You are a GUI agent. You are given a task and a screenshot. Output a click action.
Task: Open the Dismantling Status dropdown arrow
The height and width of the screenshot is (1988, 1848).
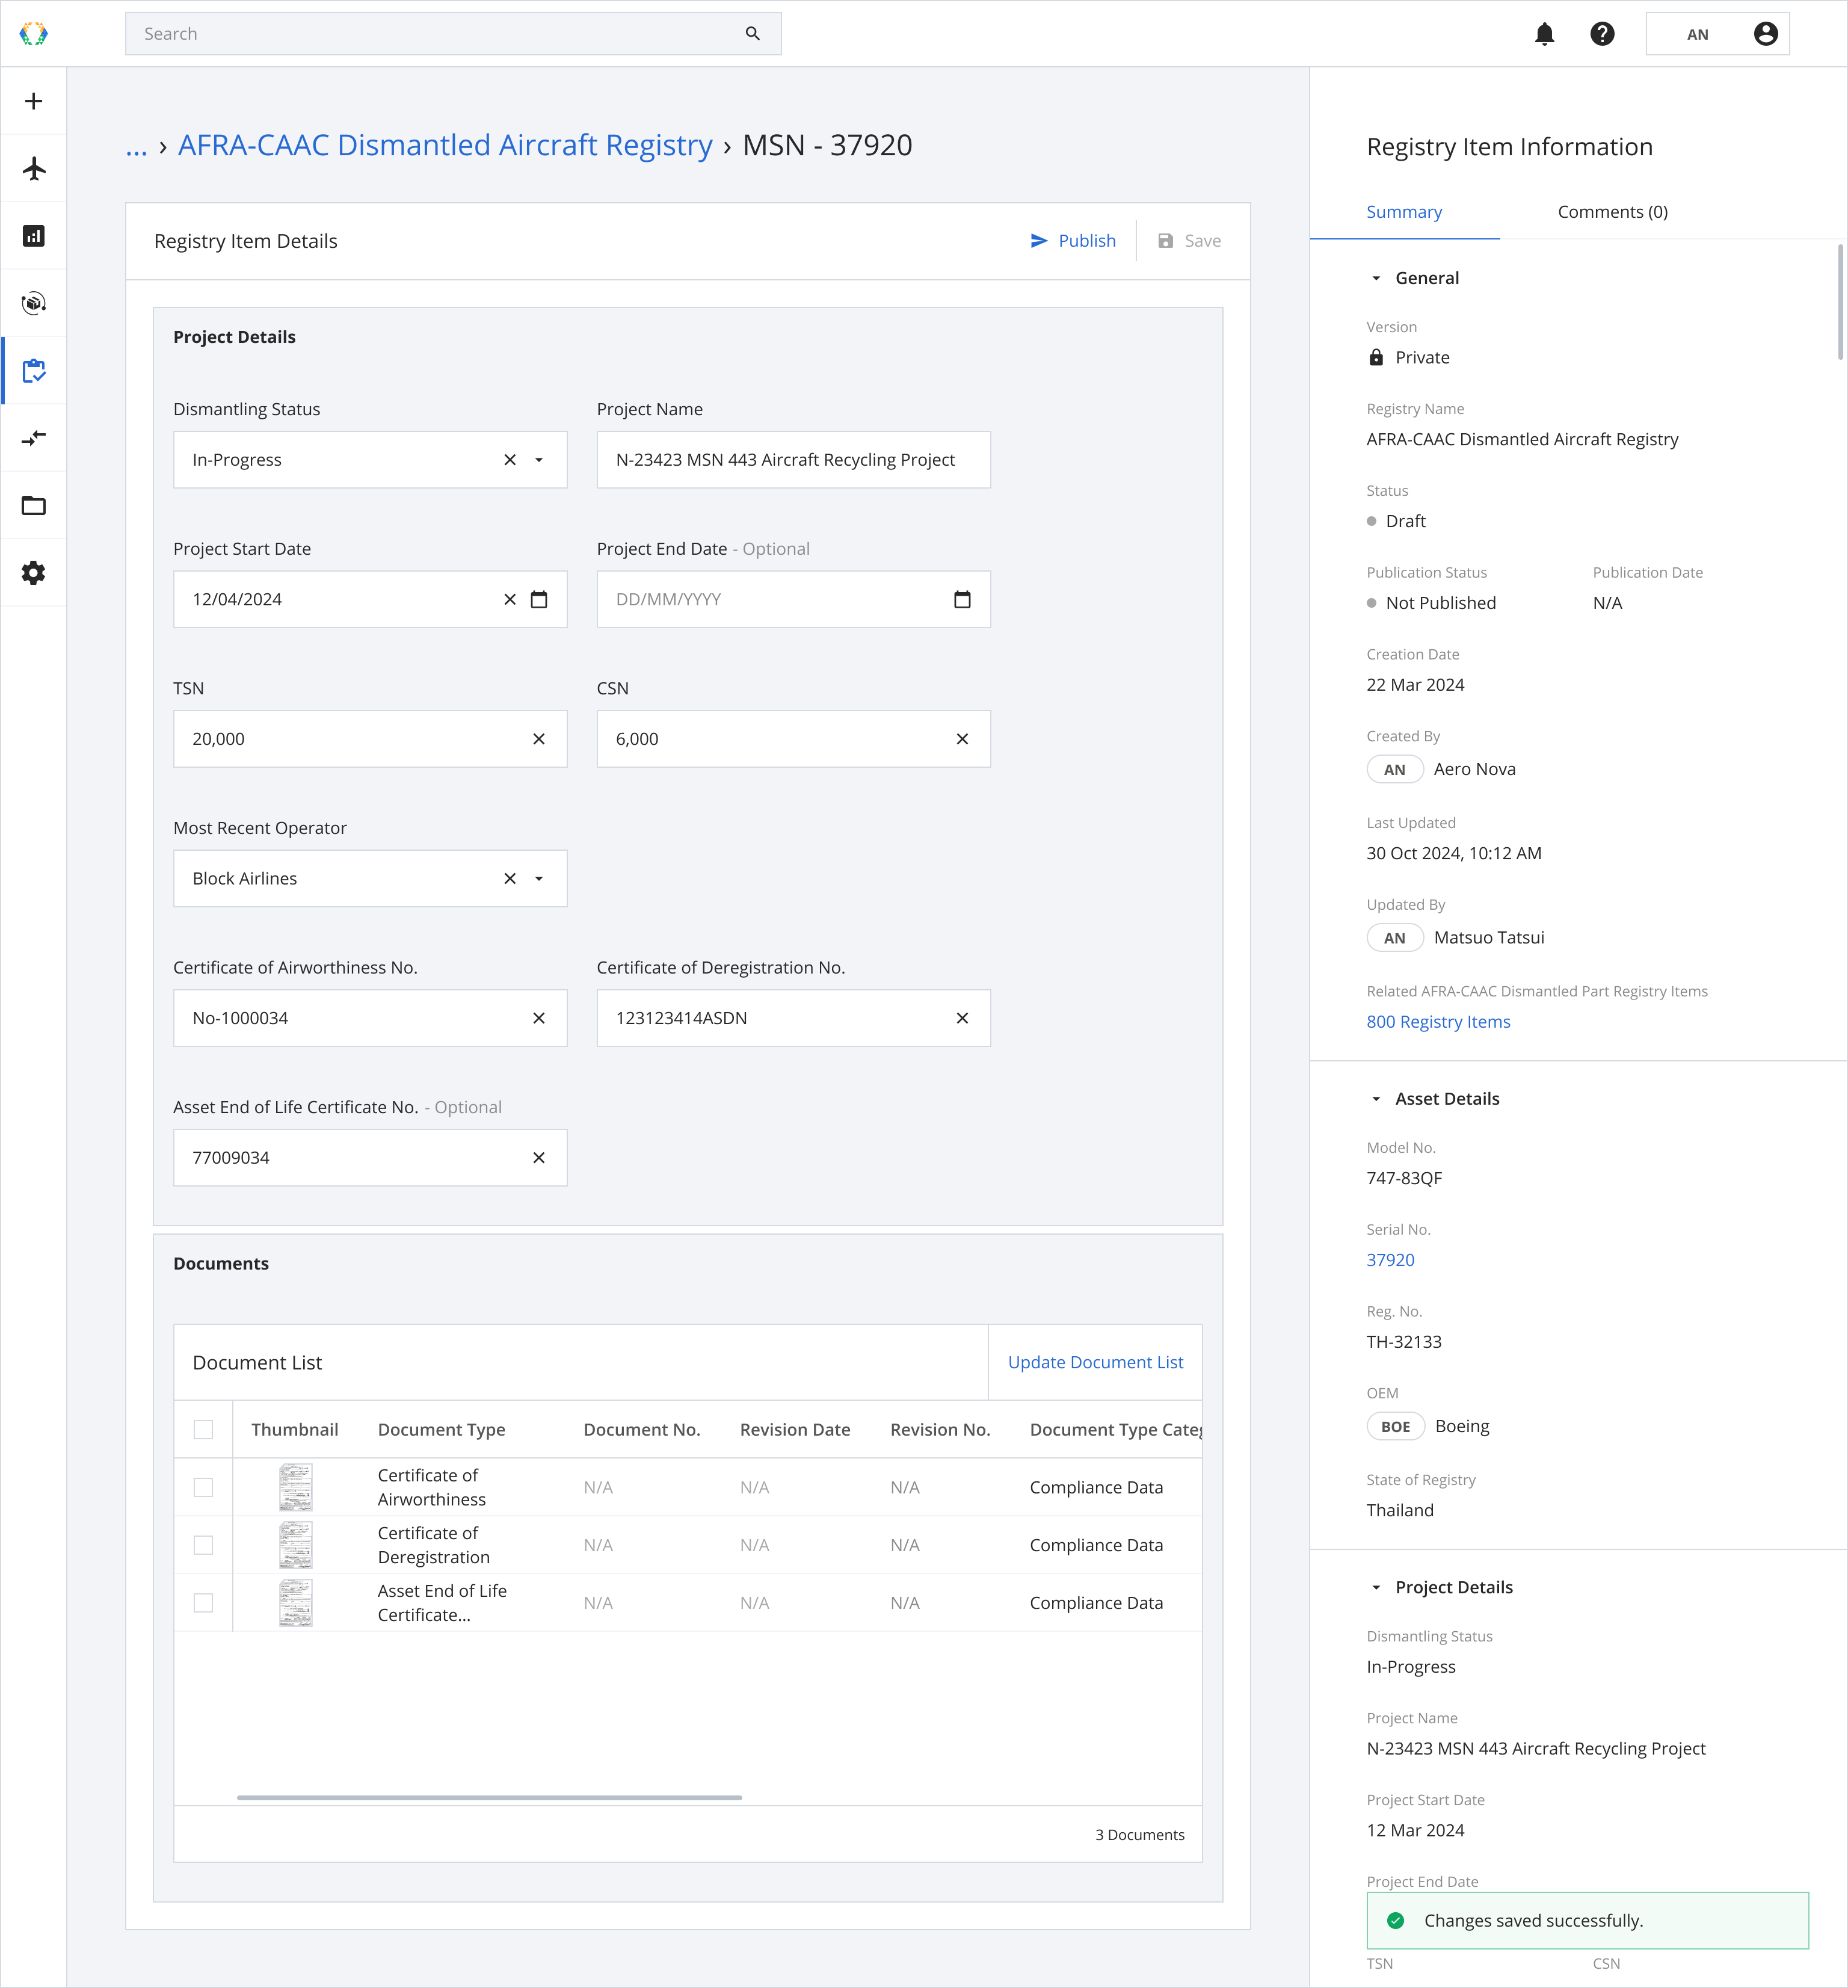(539, 460)
